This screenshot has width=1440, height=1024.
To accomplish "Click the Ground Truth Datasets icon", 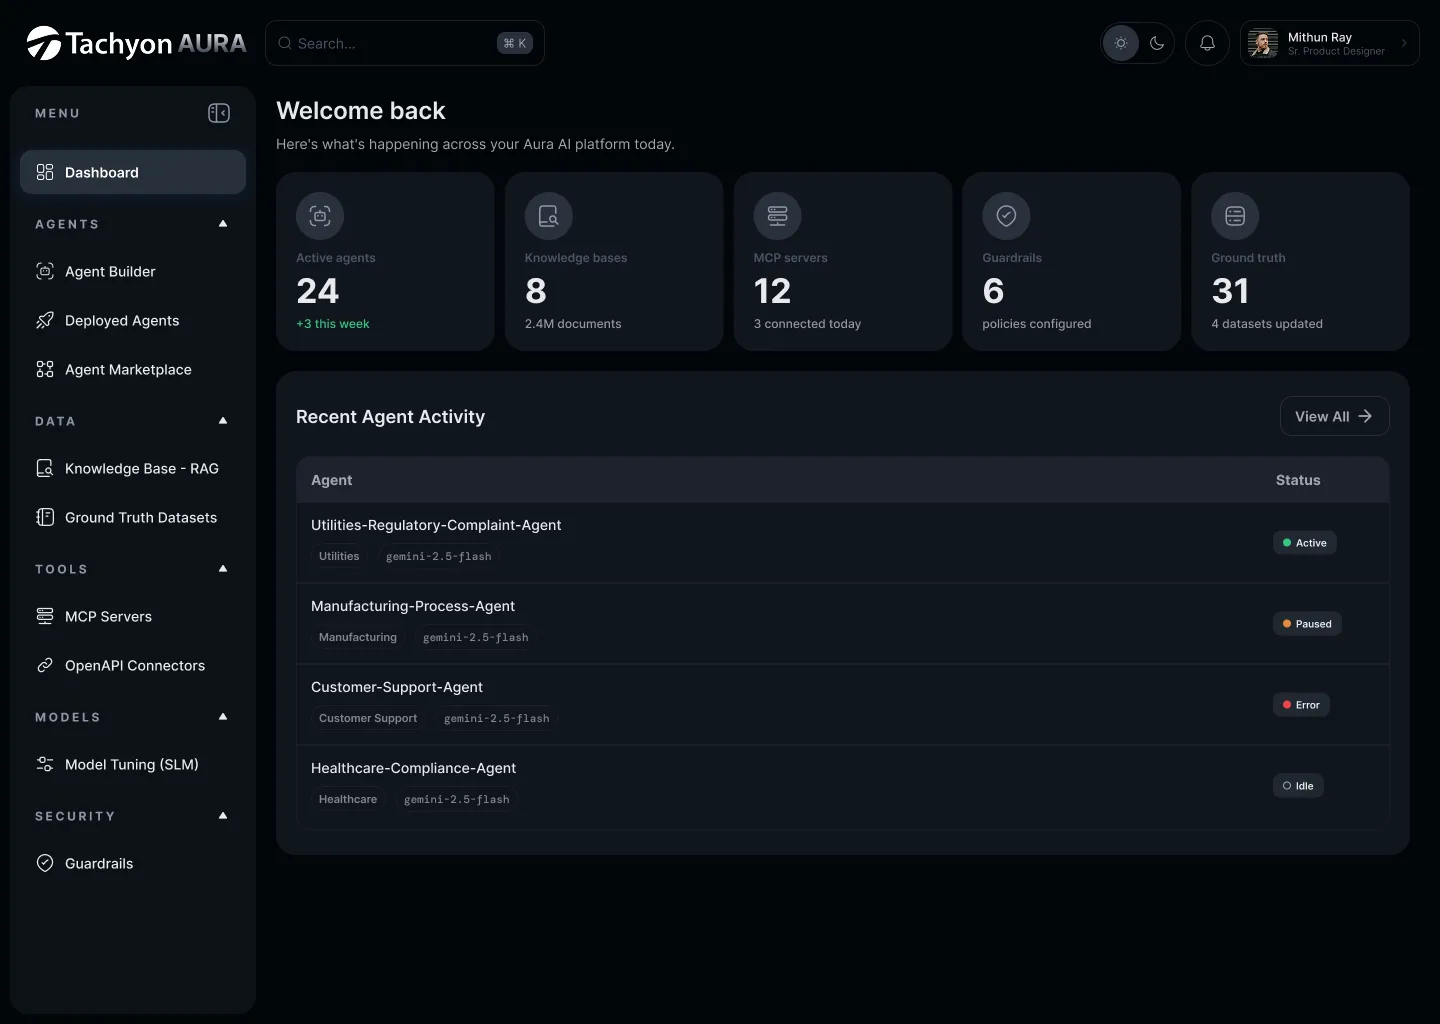I will pyautogui.click(x=45, y=517).
